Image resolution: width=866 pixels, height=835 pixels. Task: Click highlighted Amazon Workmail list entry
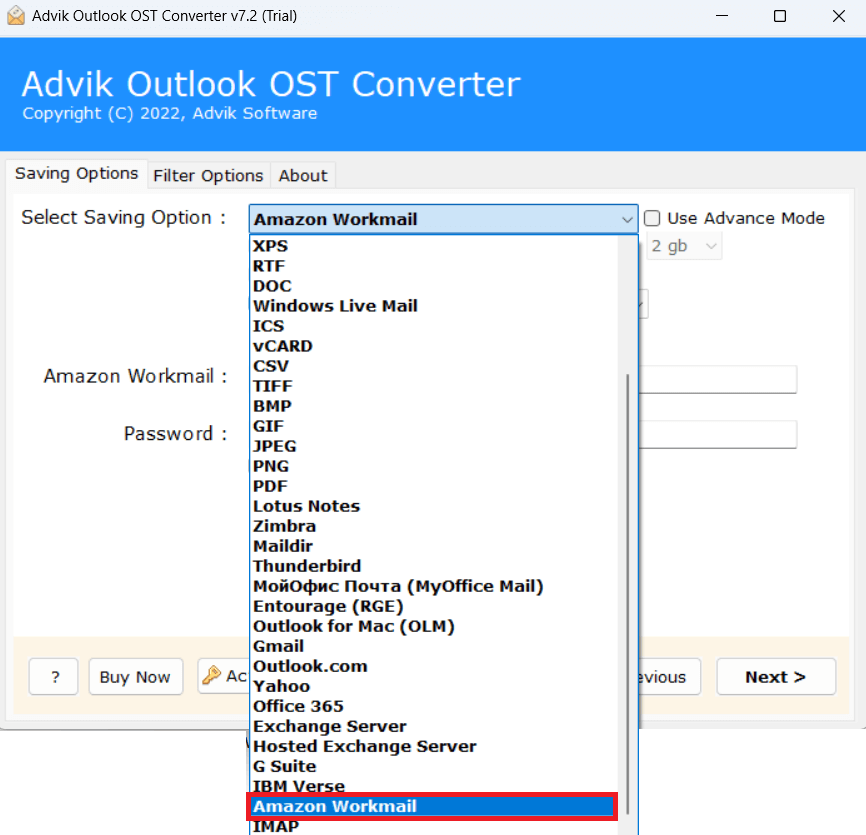[x=432, y=806]
